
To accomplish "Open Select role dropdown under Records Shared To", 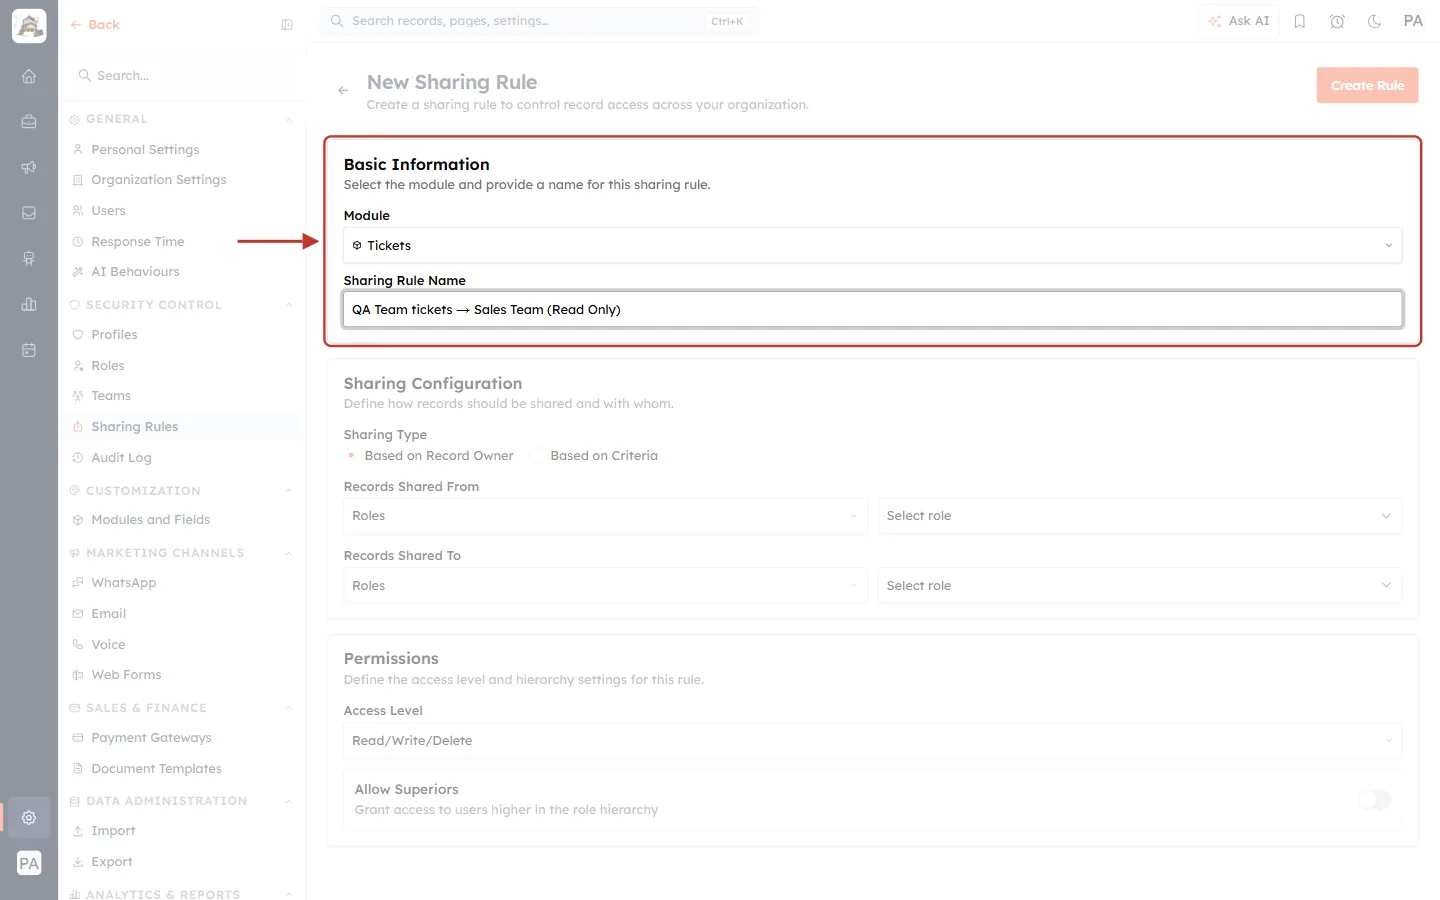I will (1140, 586).
